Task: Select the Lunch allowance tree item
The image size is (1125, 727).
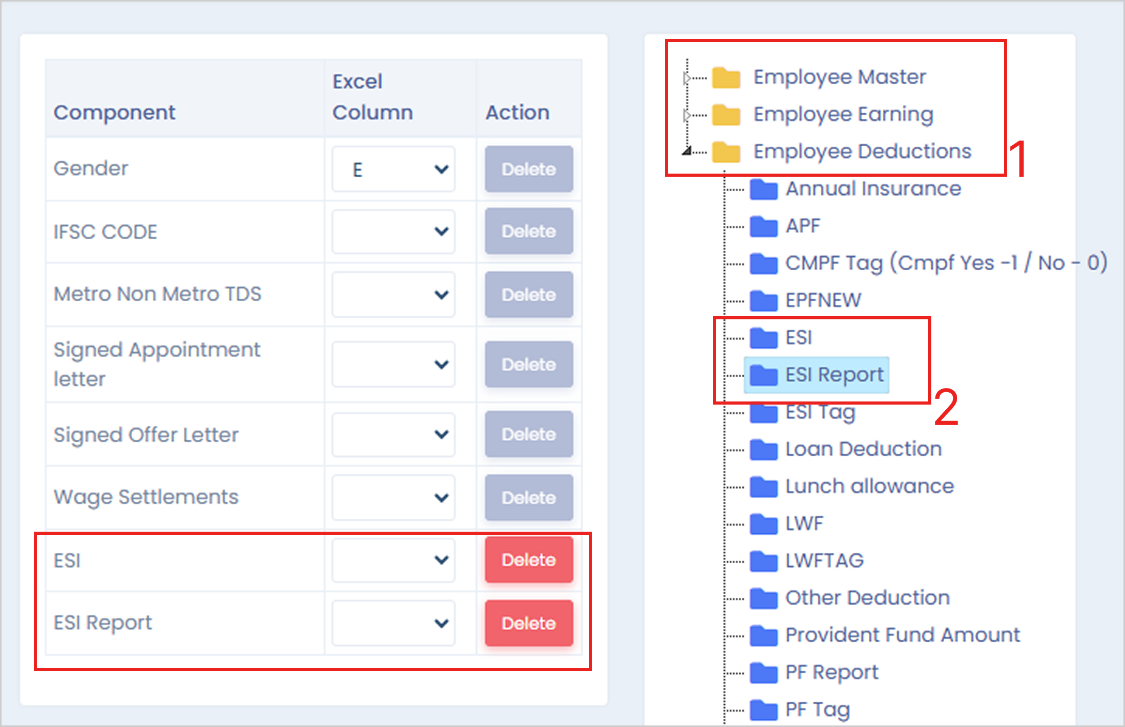Action: pyautogui.click(x=869, y=487)
